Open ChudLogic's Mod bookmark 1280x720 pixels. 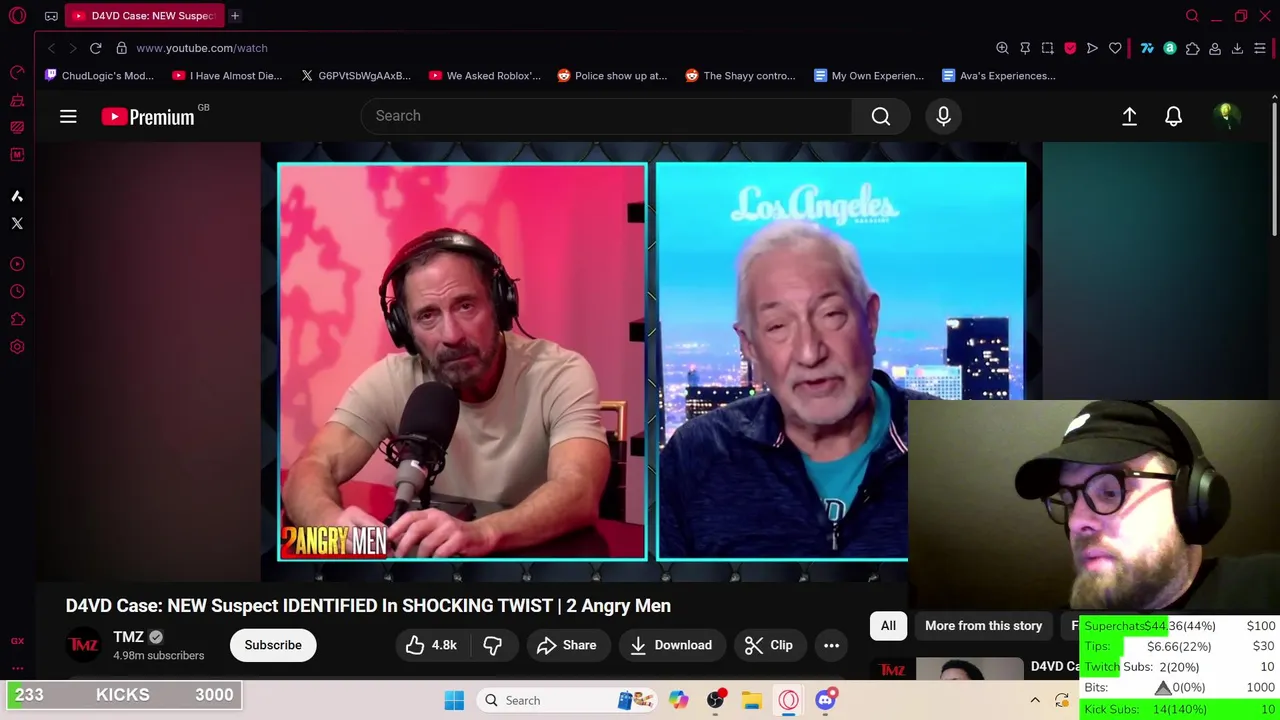pyautogui.click(x=100, y=76)
